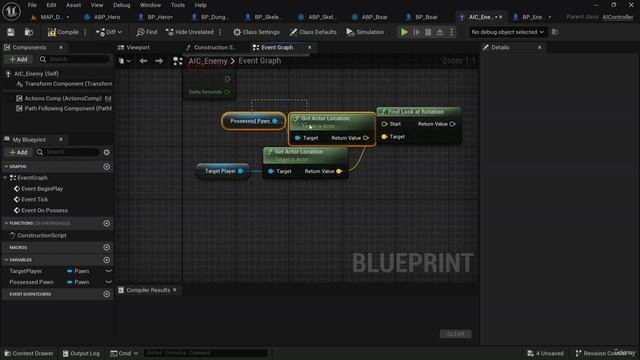Screen dimensions: 640x360
Task: Open Compile options three-dot menu
Action: click(85, 32)
